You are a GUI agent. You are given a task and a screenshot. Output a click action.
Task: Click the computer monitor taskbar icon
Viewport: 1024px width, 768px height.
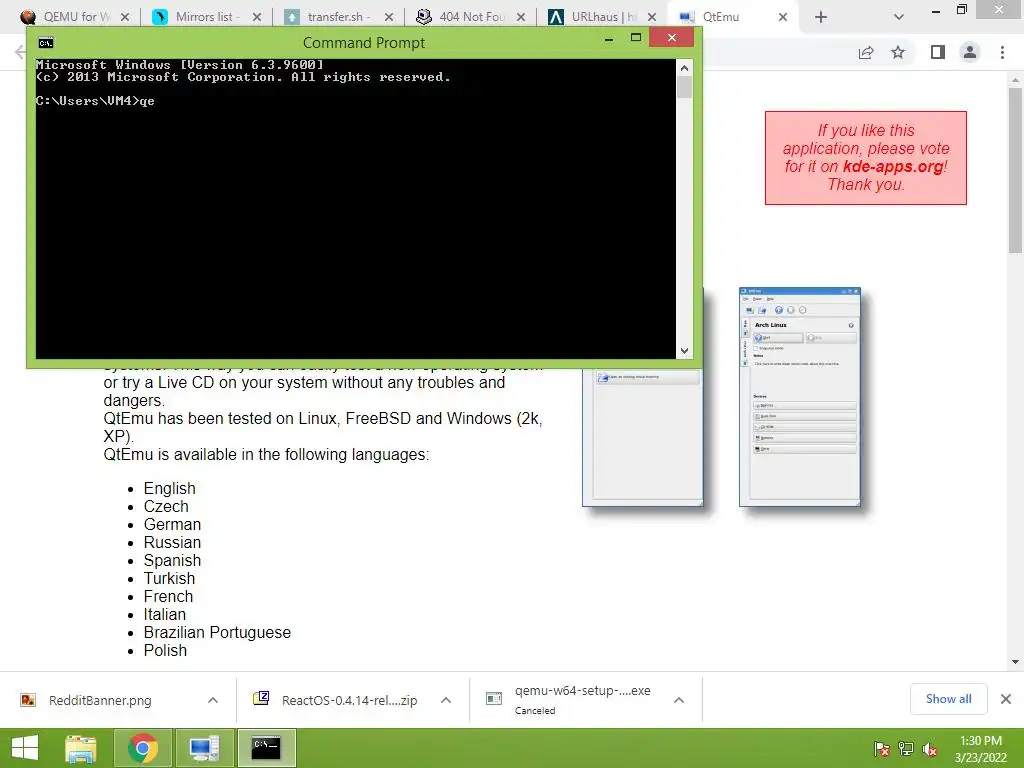(x=204, y=748)
